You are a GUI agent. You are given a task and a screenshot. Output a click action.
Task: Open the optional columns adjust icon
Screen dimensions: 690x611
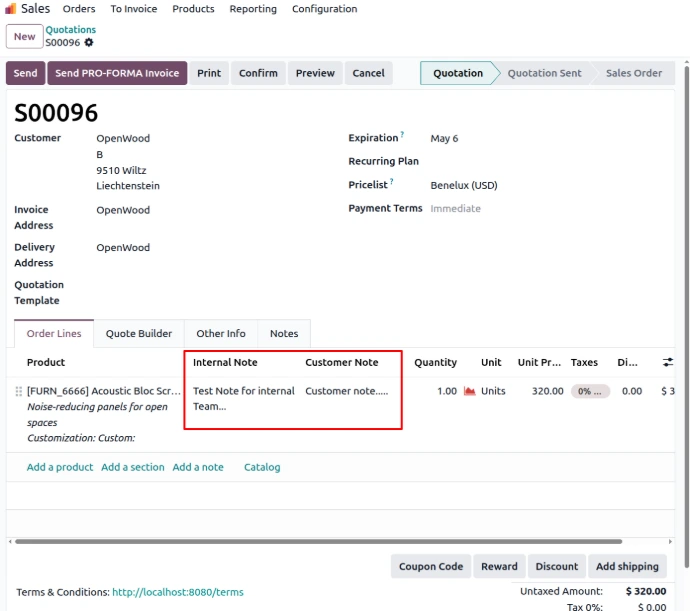click(x=669, y=362)
